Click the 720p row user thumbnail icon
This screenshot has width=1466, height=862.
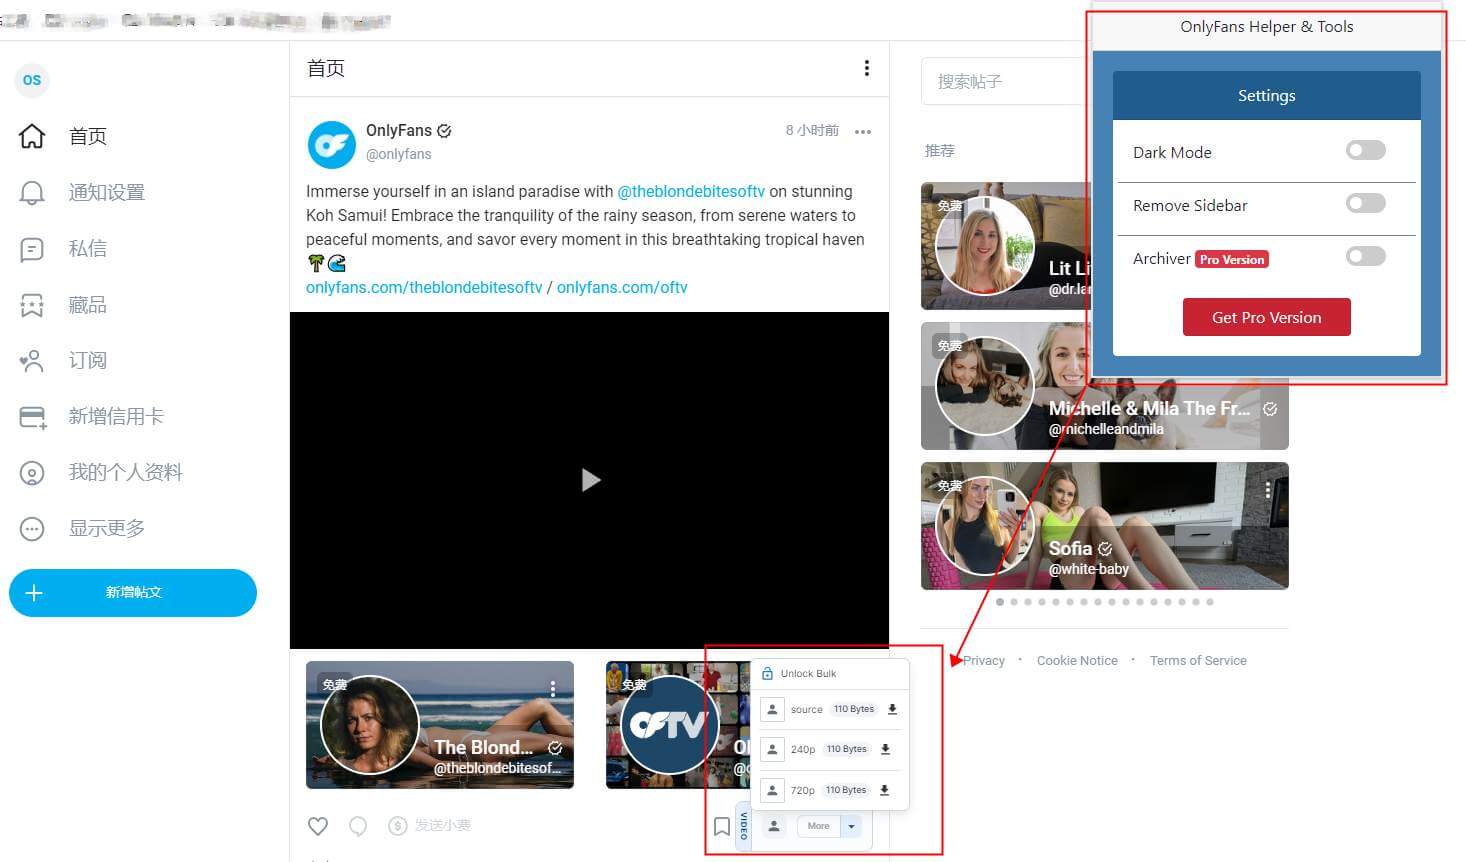click(x=772, y=790)
